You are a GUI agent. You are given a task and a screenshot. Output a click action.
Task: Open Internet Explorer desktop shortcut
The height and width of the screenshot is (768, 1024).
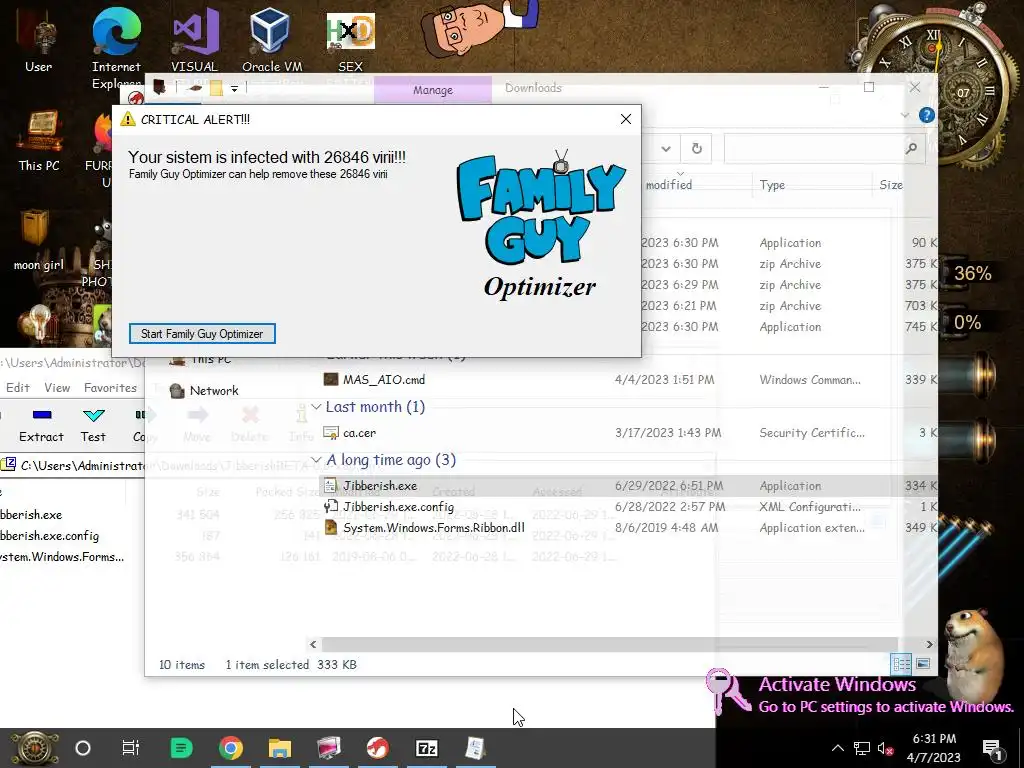[116, 50]
